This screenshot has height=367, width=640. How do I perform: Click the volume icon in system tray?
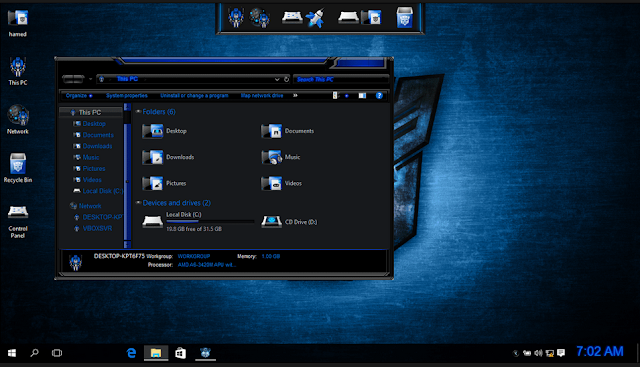(x=538, y=353)
